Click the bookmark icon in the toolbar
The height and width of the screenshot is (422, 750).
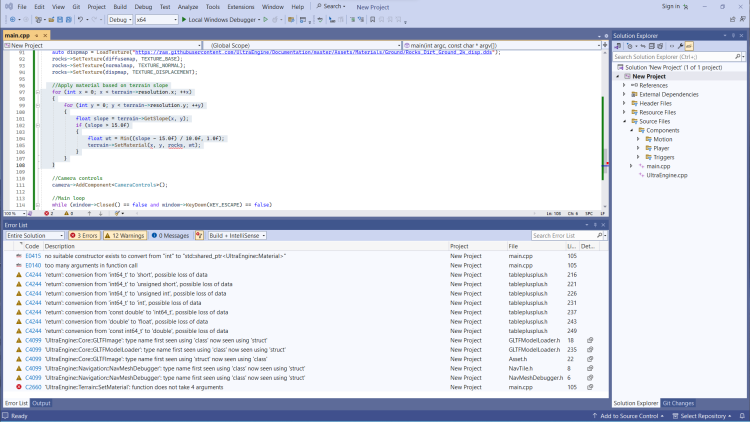point(373,20)
